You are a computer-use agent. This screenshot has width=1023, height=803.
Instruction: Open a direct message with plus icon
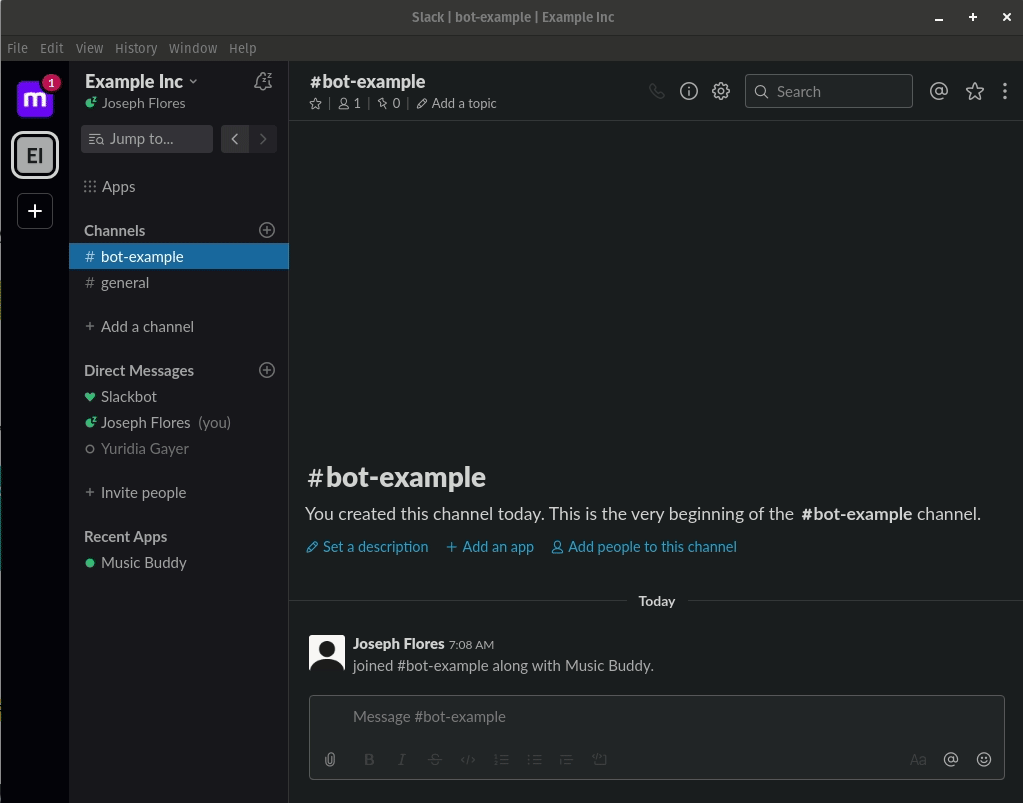267,371
